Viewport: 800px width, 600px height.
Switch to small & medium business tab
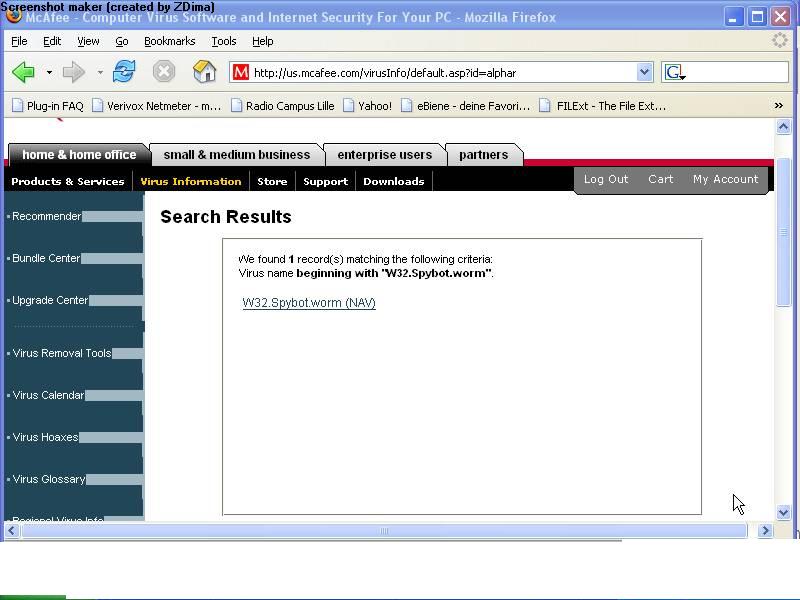237,155
